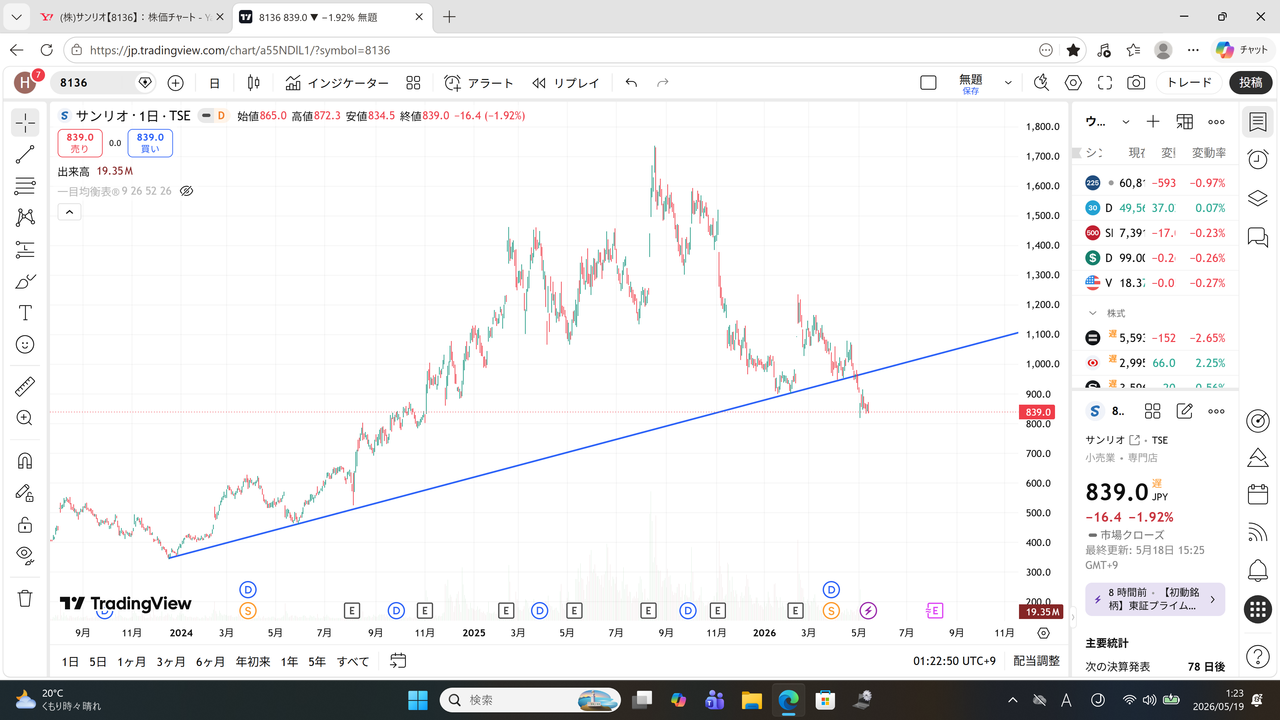This screenshot has height=720, width=1280.
Task: Open the Windows Start menu
Action: [418, 699]
